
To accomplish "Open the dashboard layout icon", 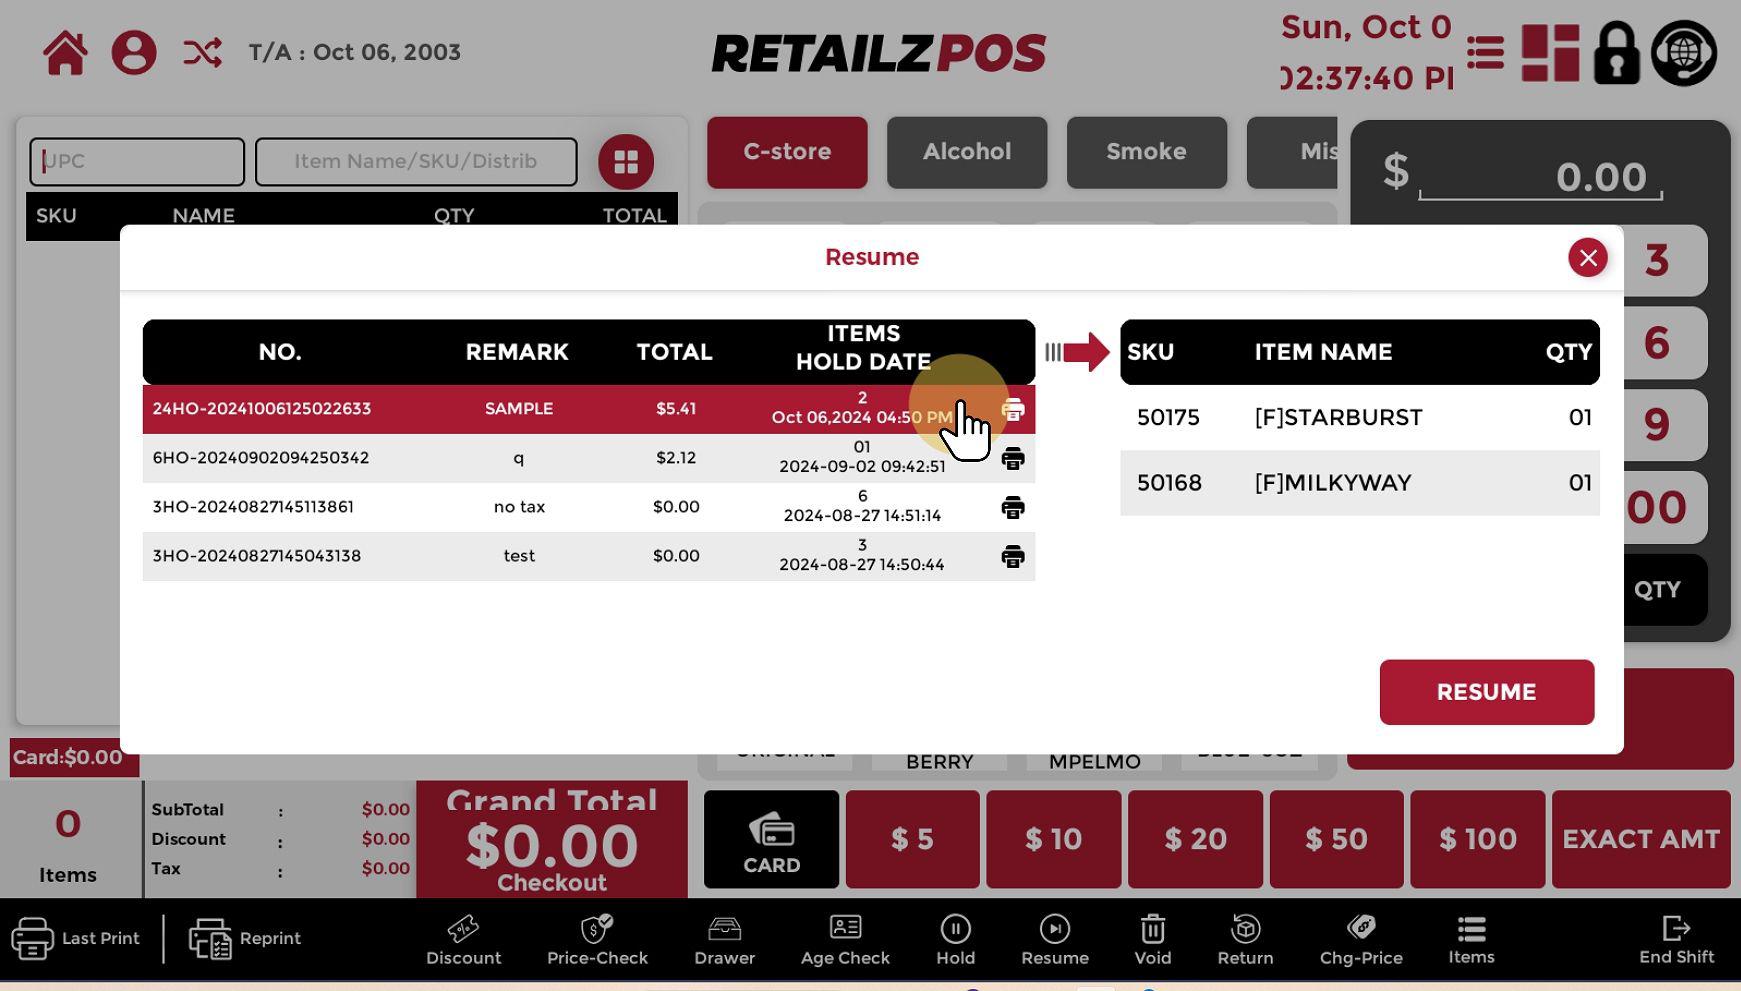I will point(1550,53).
